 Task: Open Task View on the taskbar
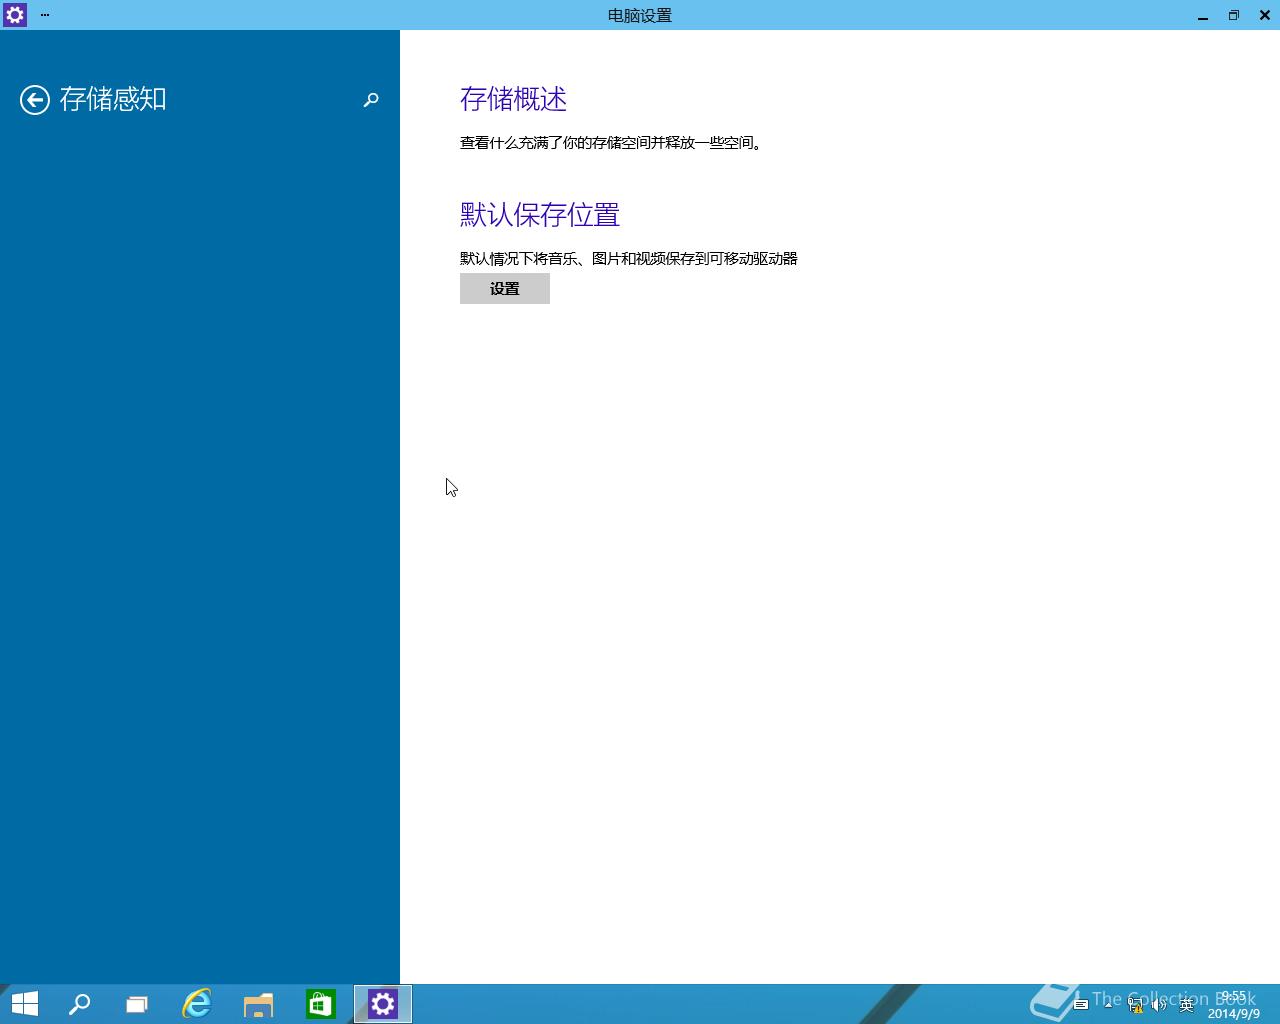(x=137, y=1004)
